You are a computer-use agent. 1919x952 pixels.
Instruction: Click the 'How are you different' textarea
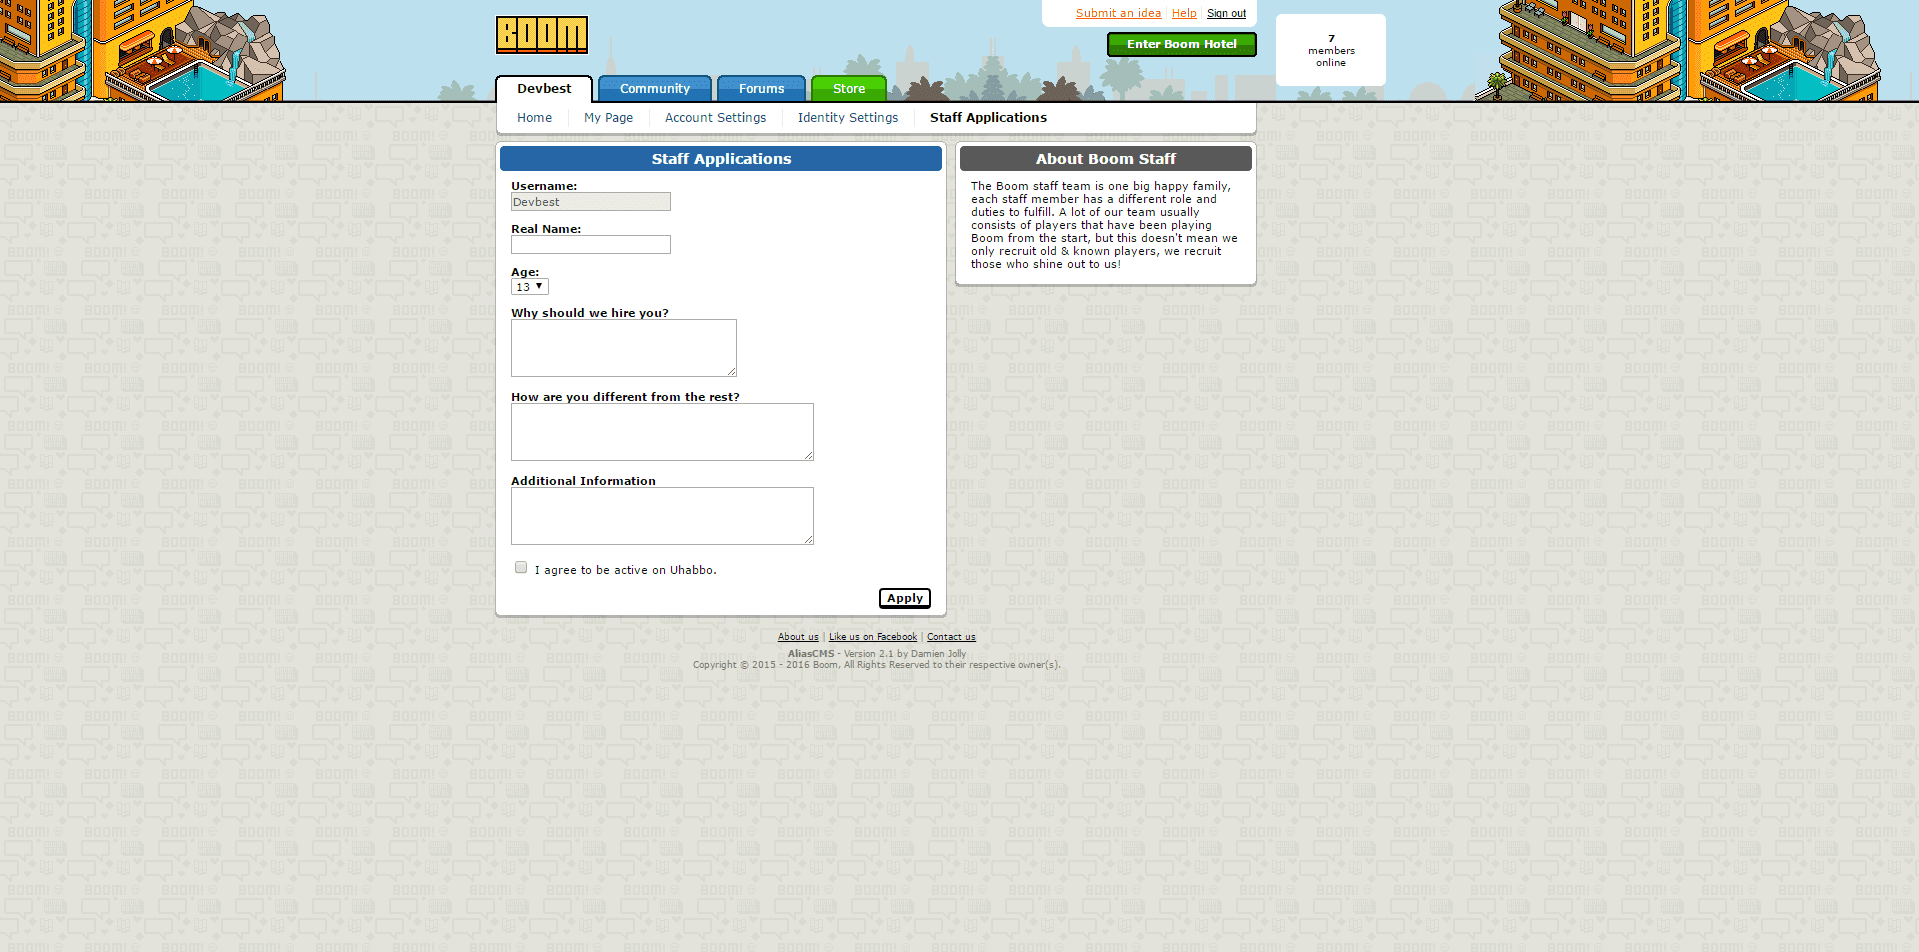pos(662,432)
